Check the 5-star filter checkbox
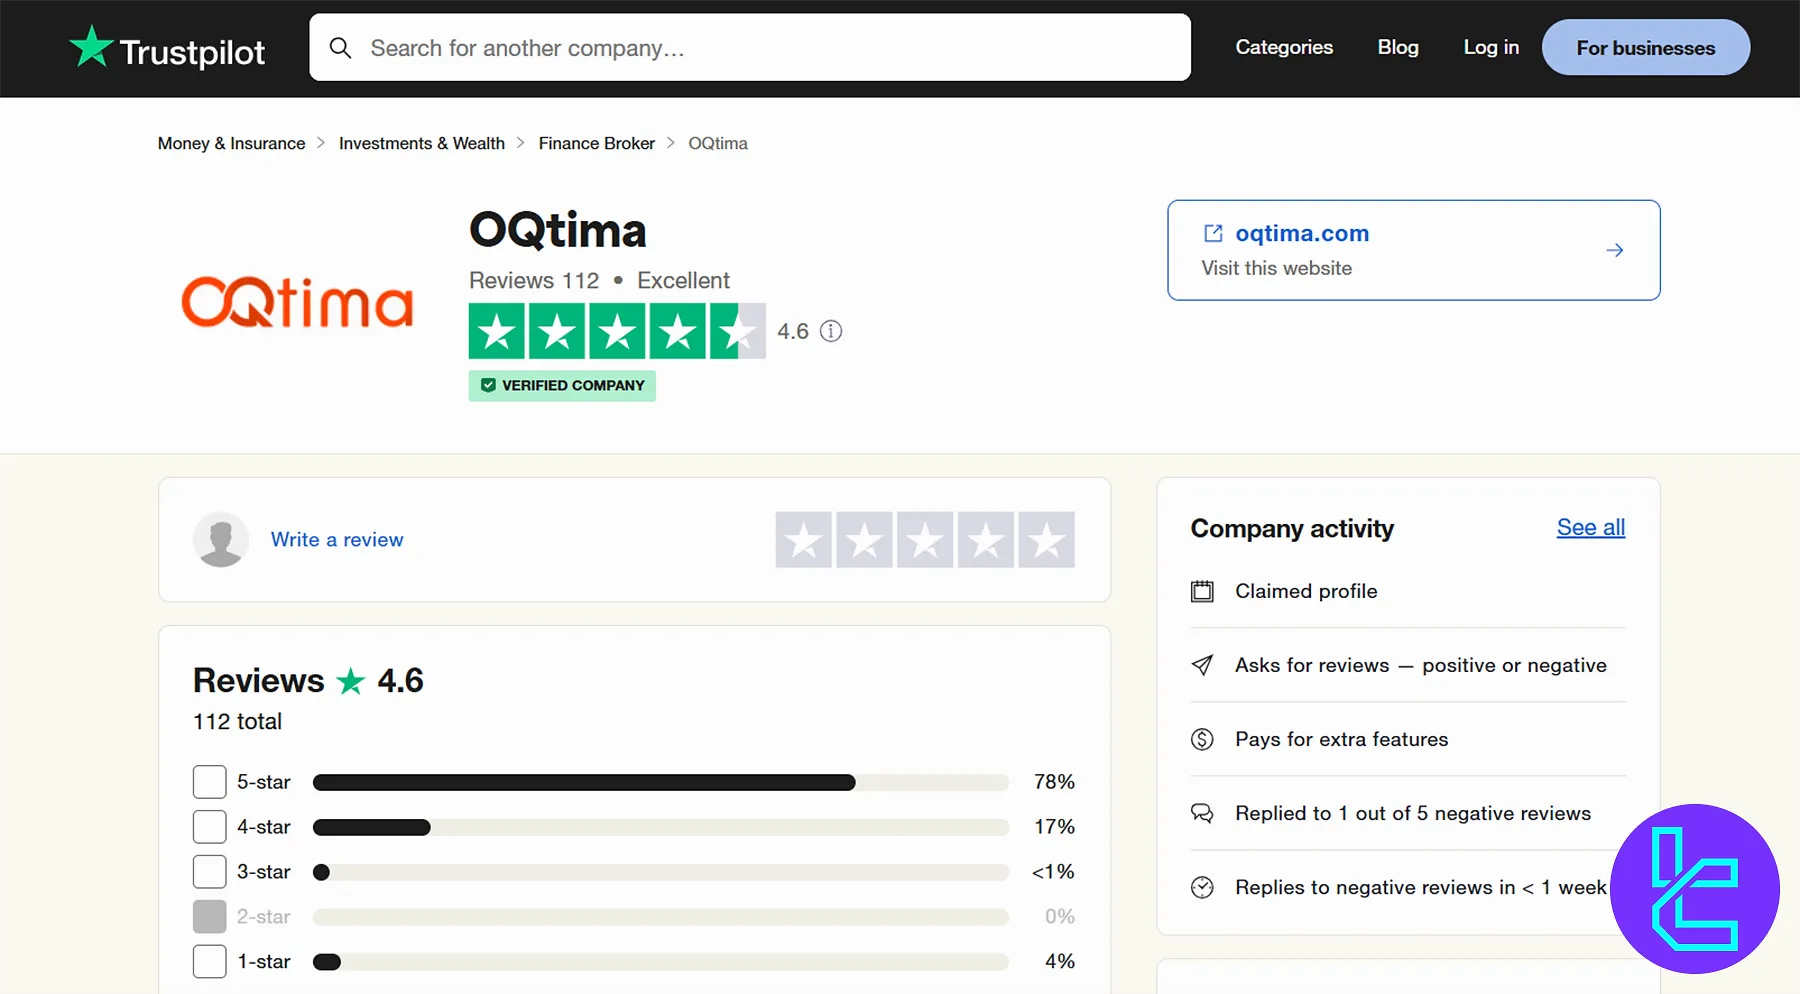 pyautogui.click(x=210, y=782)
